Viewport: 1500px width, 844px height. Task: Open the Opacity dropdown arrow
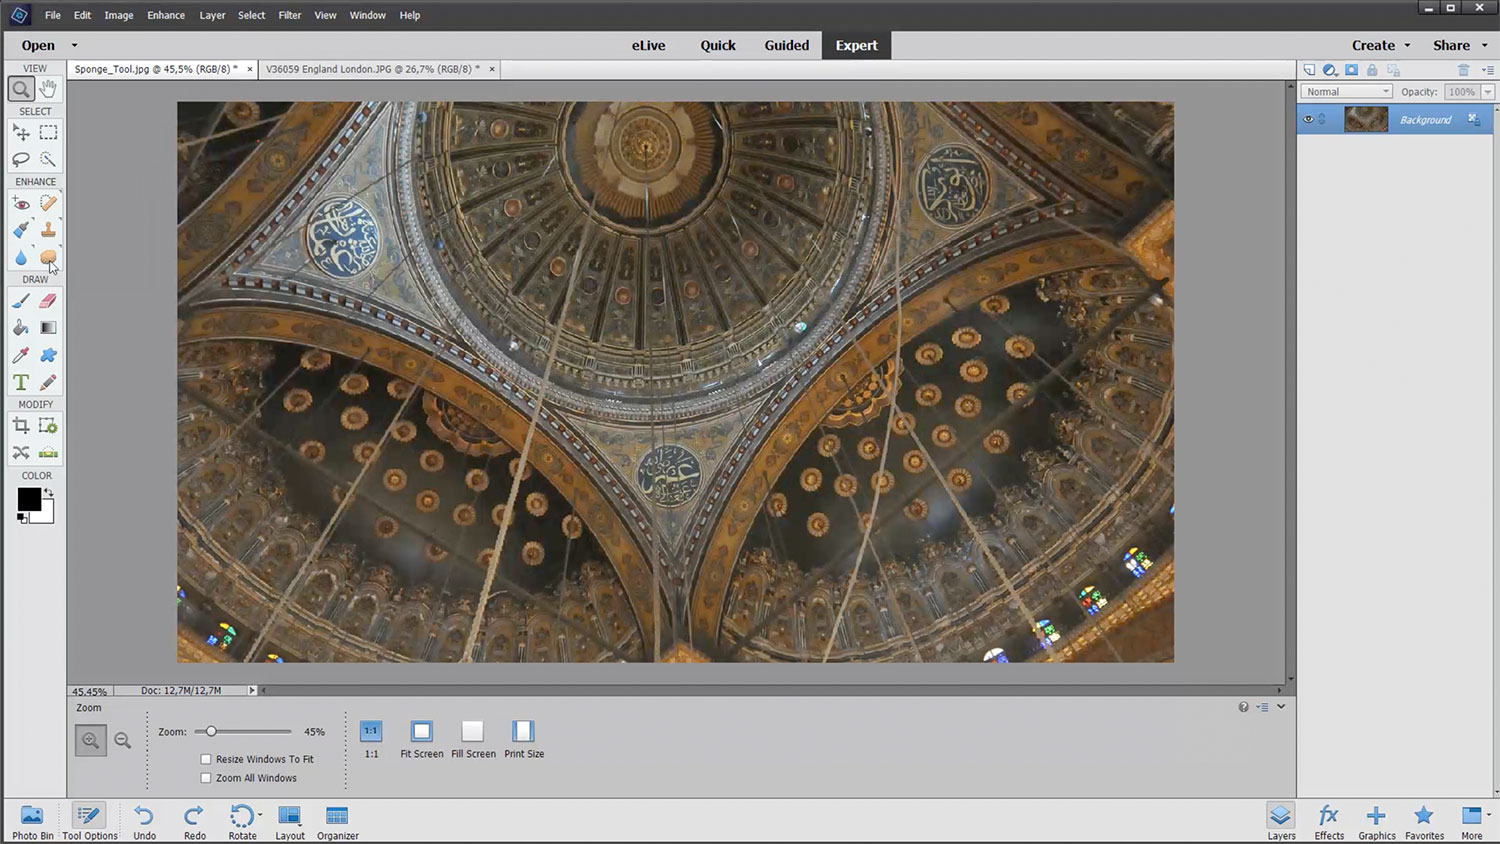(1488, 92)
